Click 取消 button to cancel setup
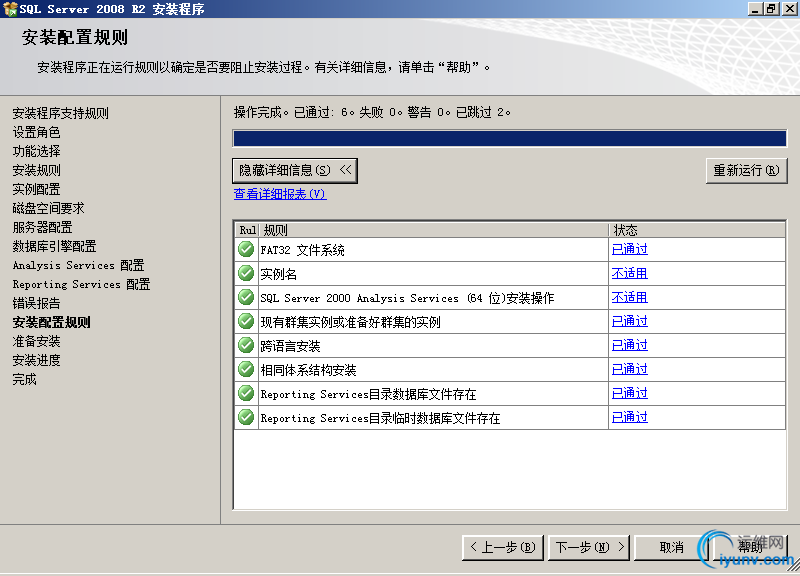The height and width of the screenshot is (576, 800). 671,547
